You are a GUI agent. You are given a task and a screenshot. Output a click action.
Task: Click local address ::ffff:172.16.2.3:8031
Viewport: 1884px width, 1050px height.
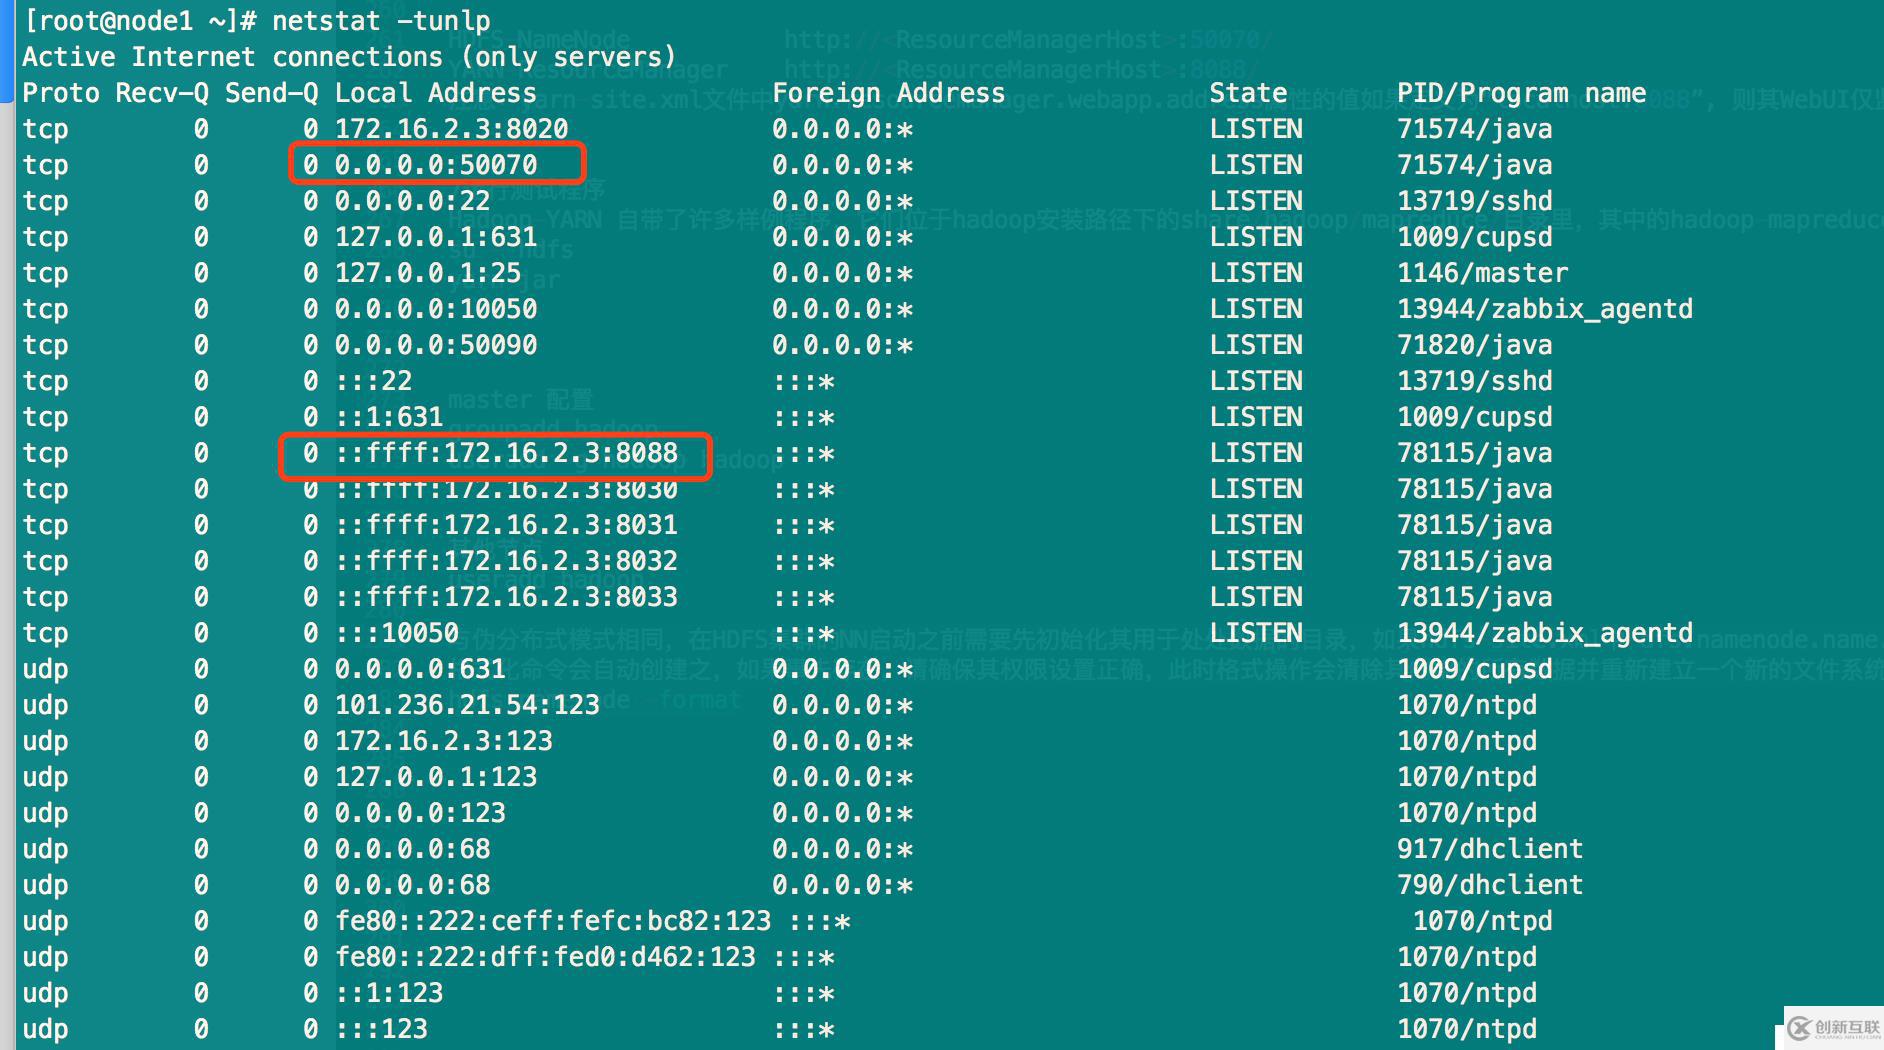click(x=506, y=525)
